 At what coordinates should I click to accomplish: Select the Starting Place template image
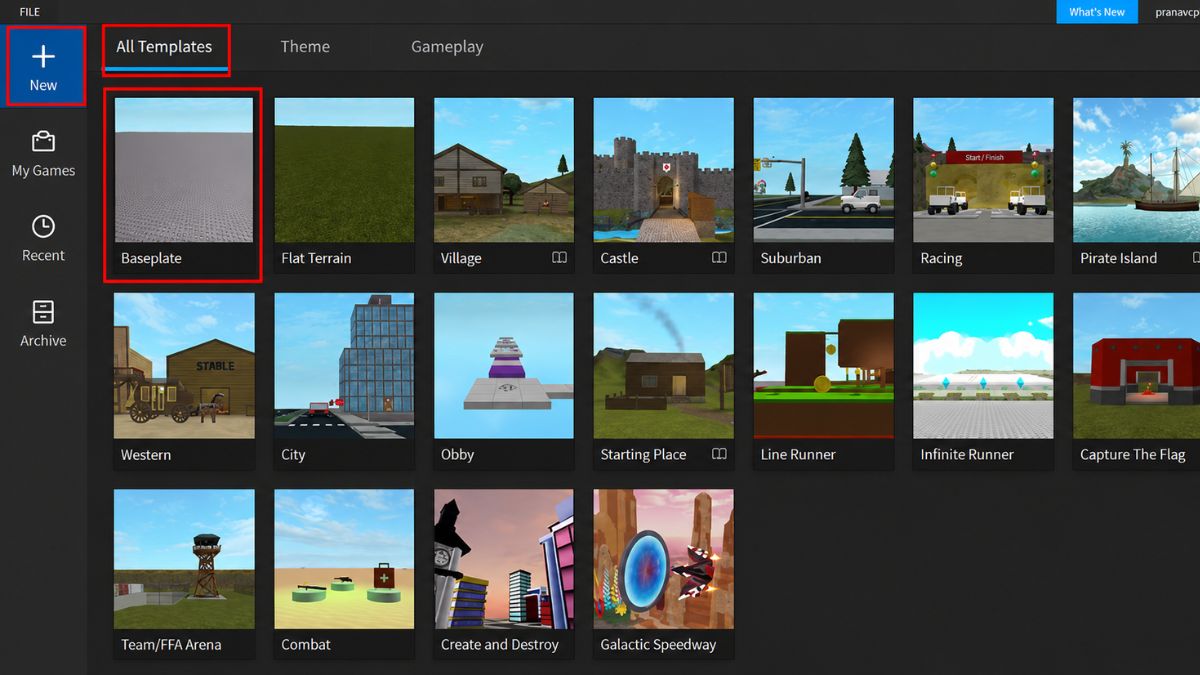[x=664, y=366]
